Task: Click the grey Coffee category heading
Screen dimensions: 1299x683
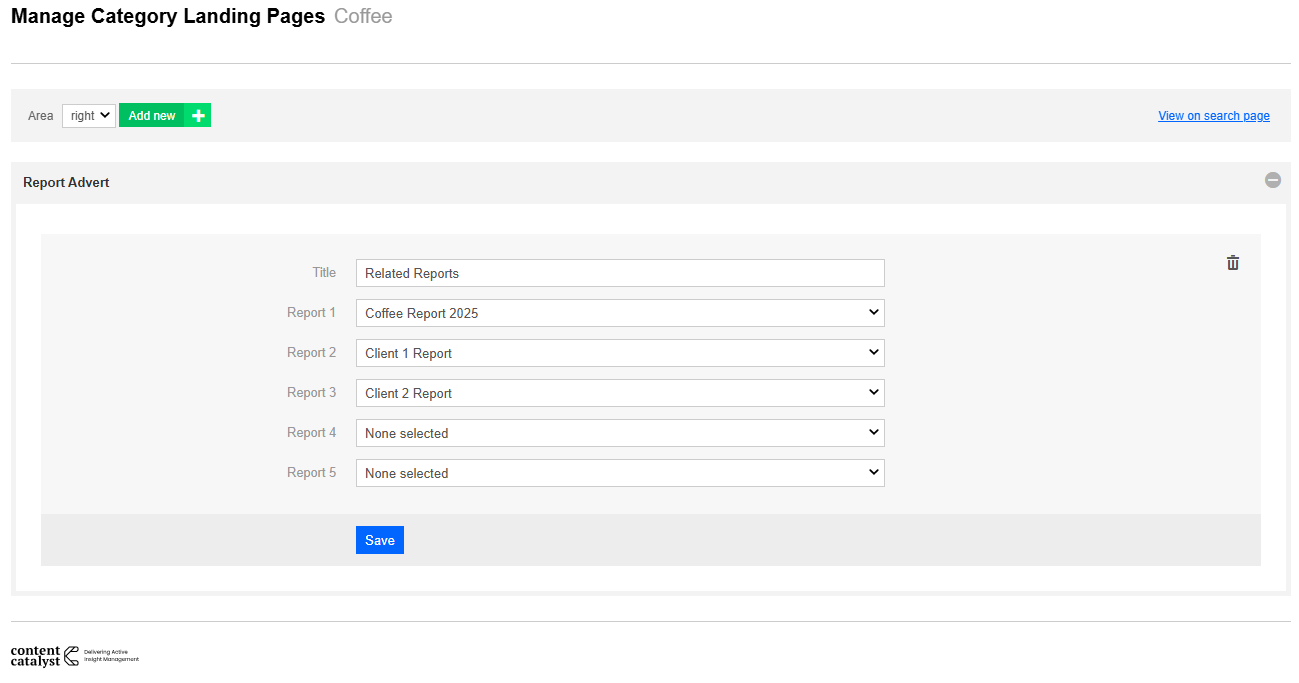Action: (x=363, y=16)
